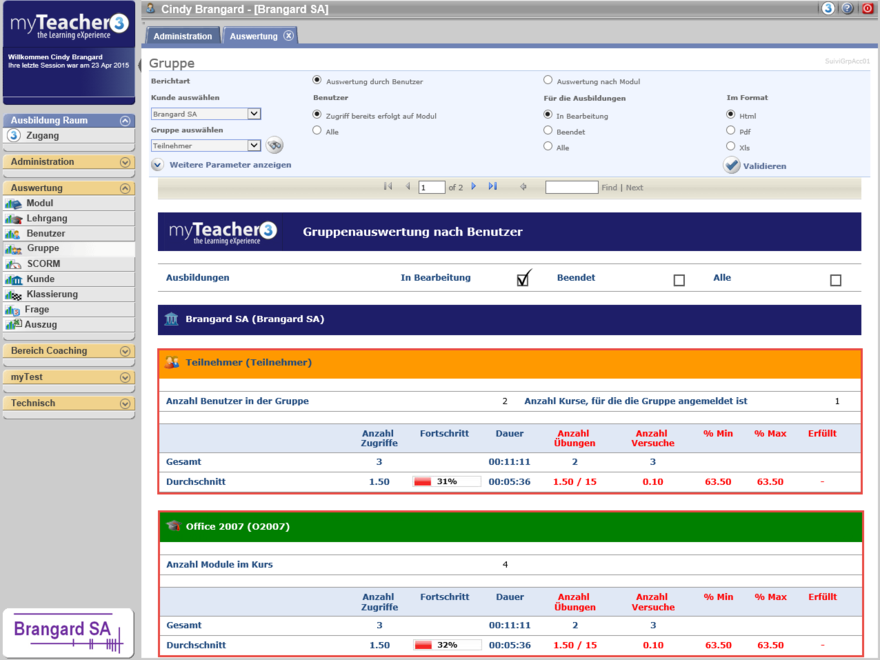Screen dimensions: 880x660
Task: Close the Auswertung tab with X icon
Action: coord(289,36)
